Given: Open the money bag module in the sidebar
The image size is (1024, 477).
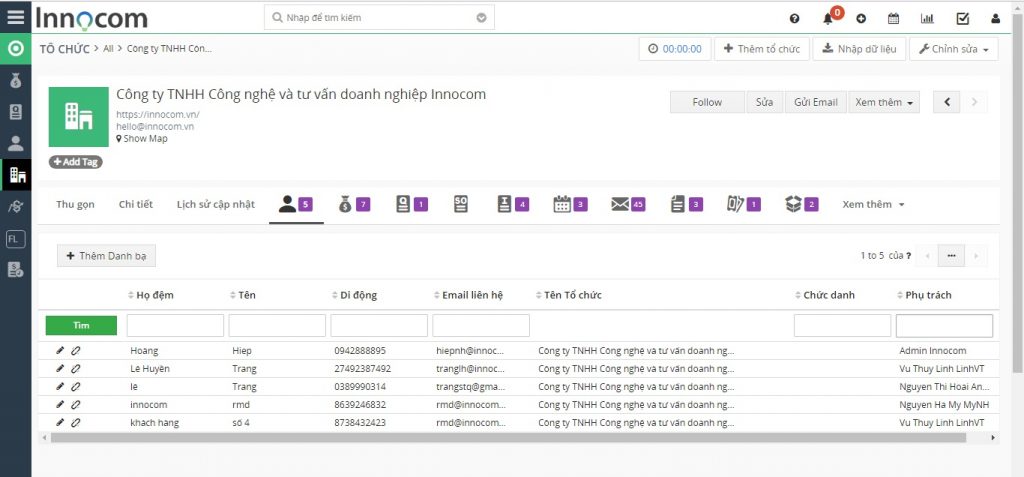Looking at the screenshot, I should (x=16, y=81).
